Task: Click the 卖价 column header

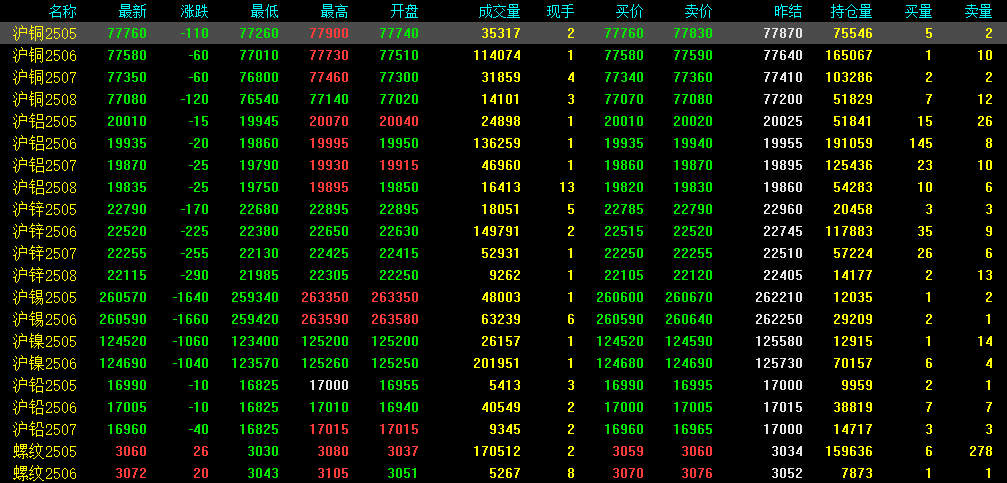Action: [x=699, y=11]
